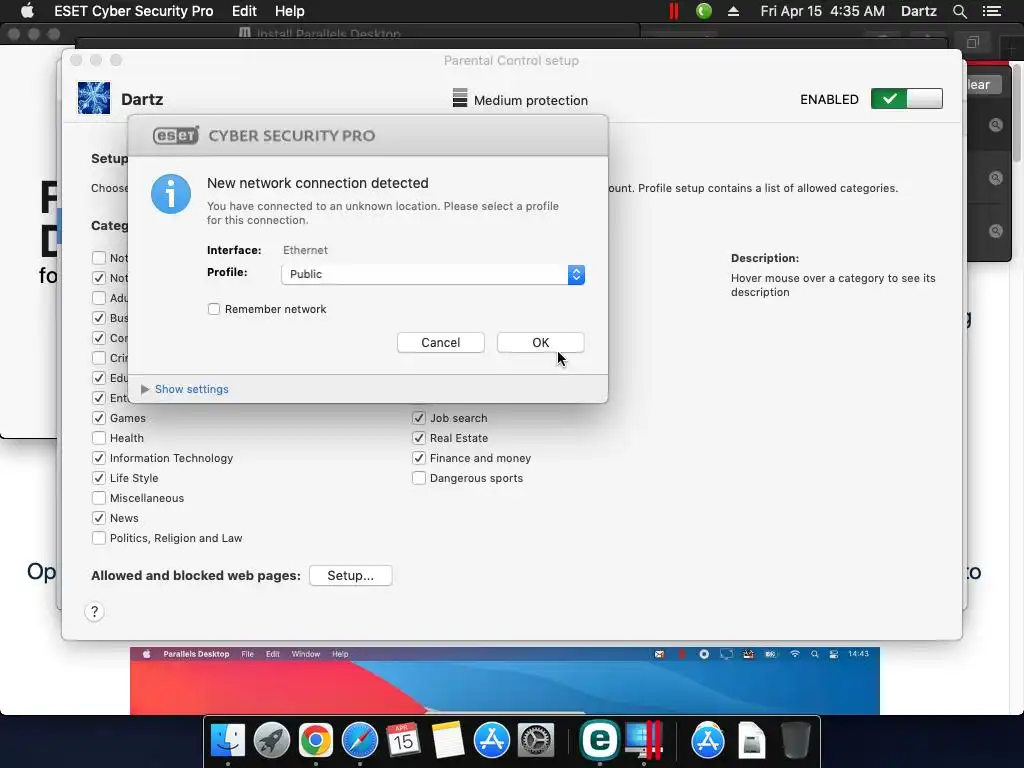Click Cancel in the network dialog
Image resolution: width=1024 pixels, height=768 pixels.
pyautogui.click(x=441, y=342)
